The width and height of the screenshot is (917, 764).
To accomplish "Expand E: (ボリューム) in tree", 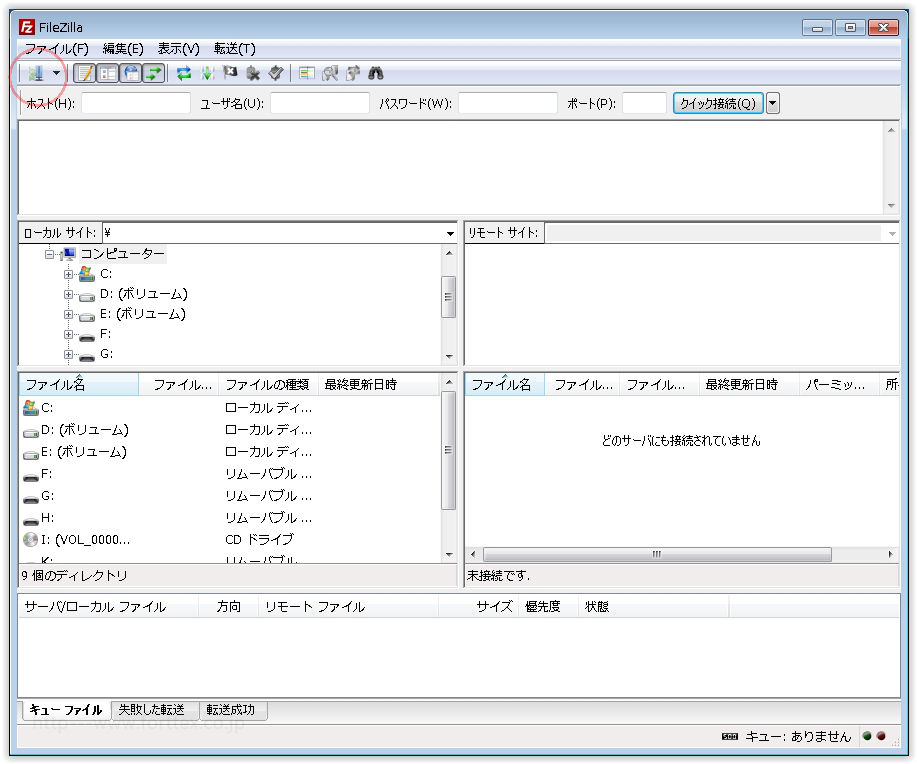I will 68,314.
